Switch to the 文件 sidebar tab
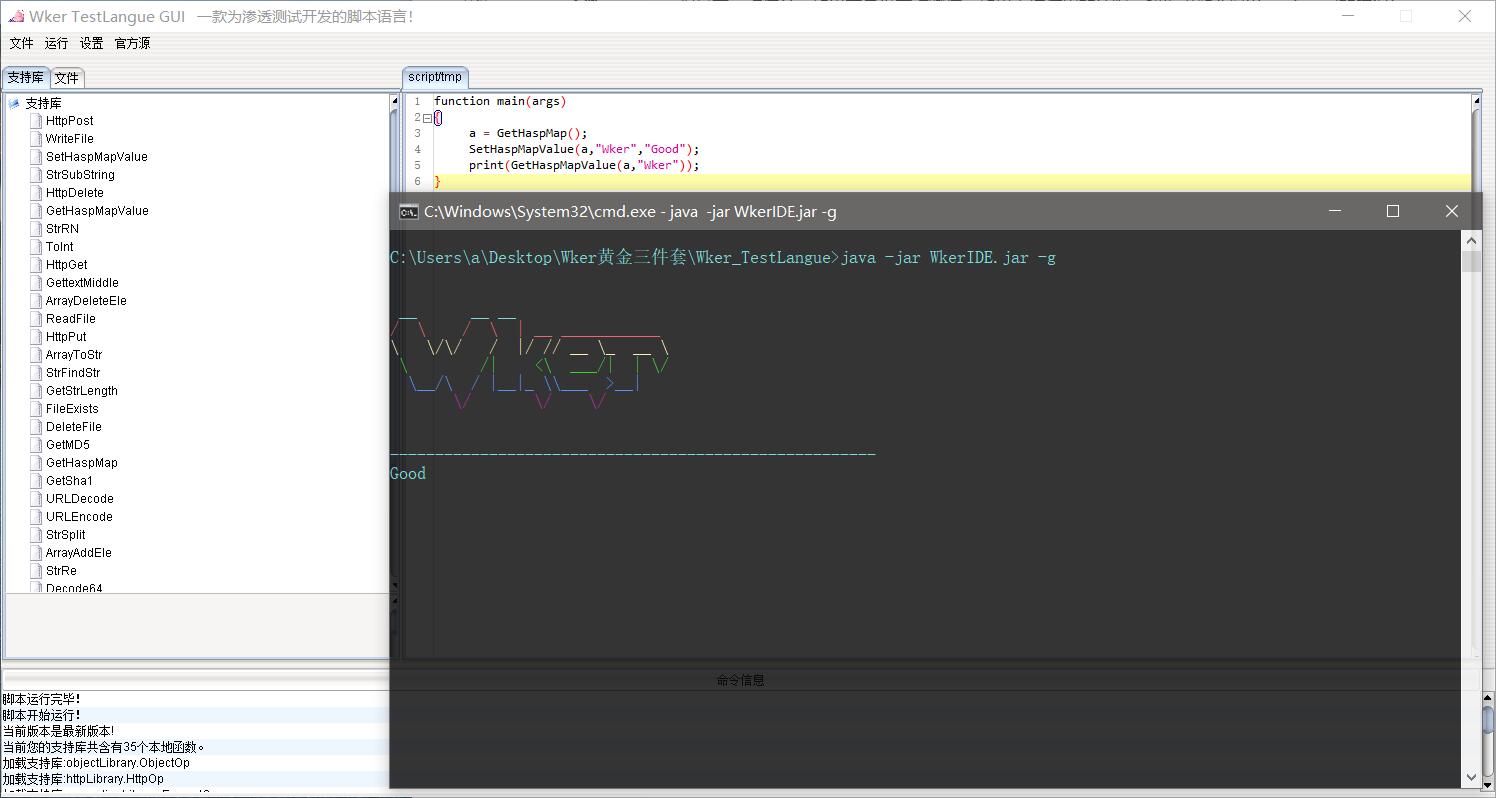Image resolution: width=1496 pixels, height=798 pixels. 66,77
